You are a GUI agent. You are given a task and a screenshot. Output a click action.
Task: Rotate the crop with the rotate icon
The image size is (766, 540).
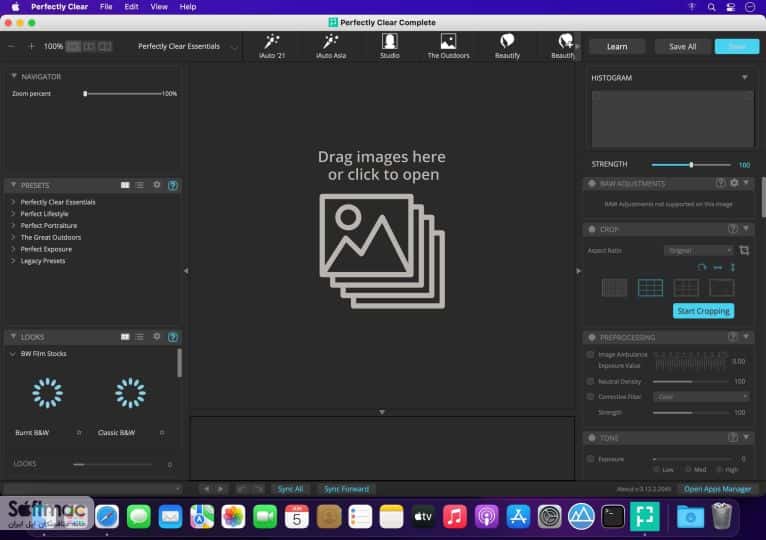click(702, 267)
